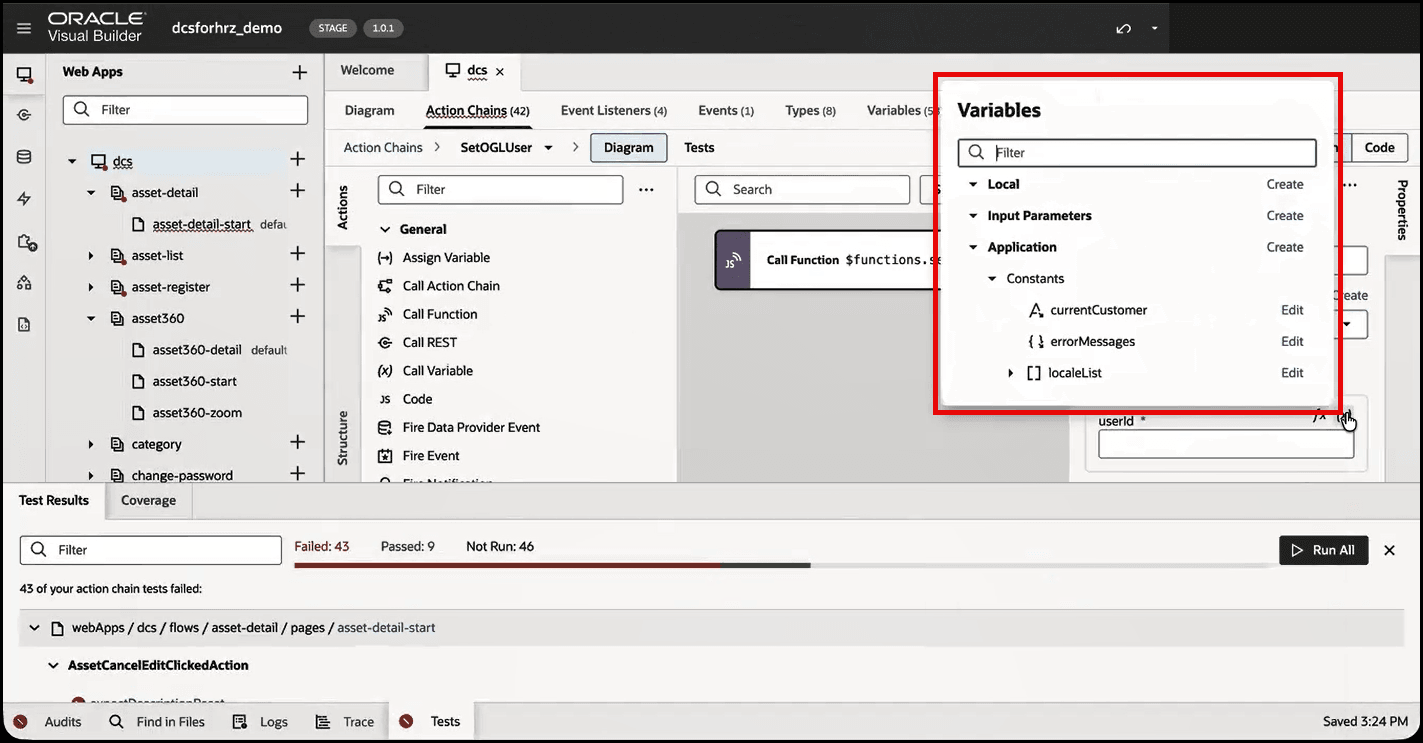Open the SetOGLUser action chain dropdown

click(x=548, y=148)
